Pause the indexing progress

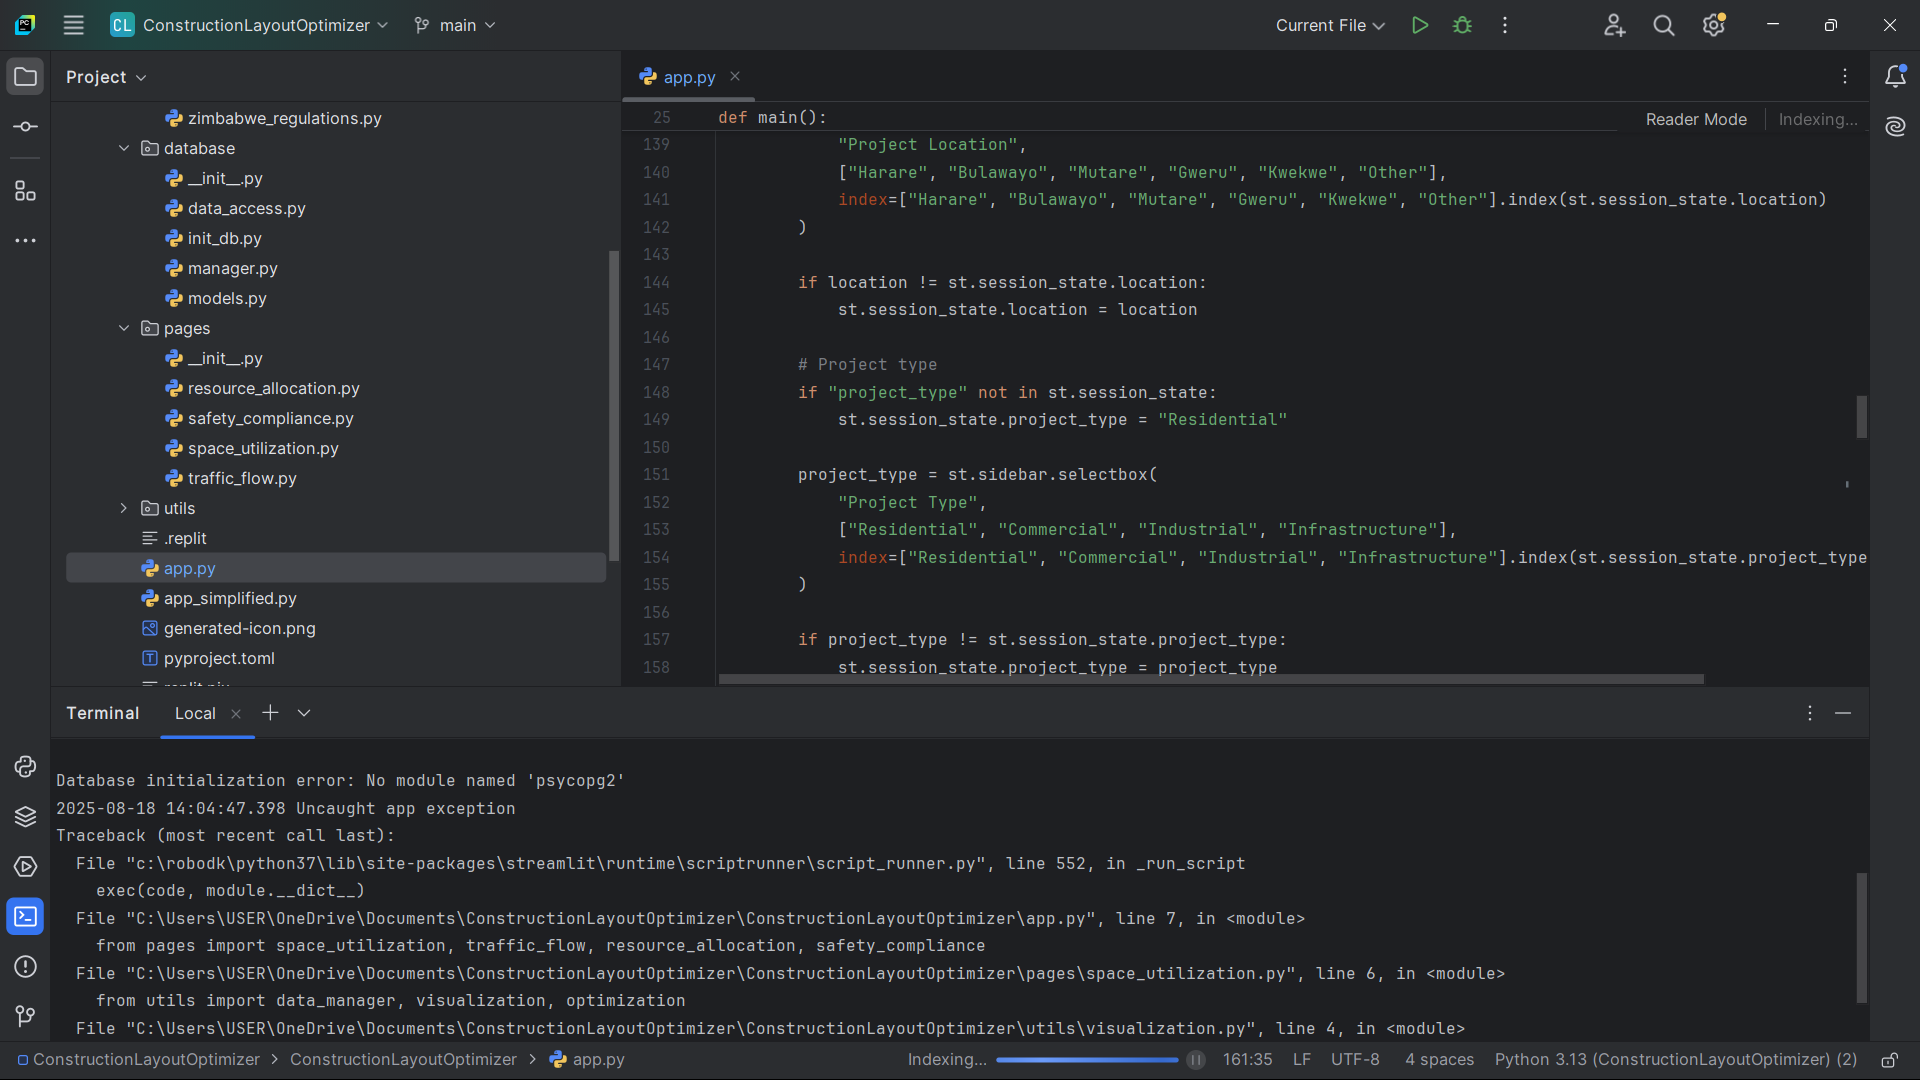(x=1195, y=1060)
